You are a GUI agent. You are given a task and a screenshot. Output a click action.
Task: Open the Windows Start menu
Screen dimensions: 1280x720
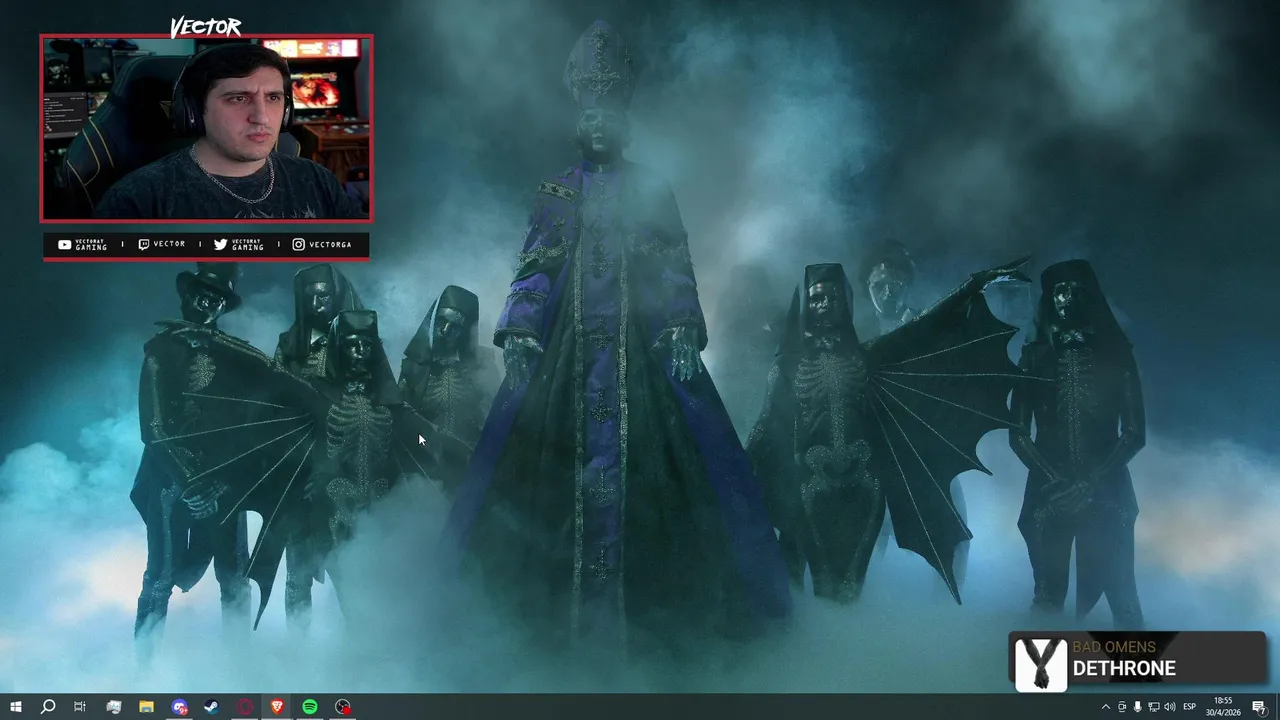point(15,707)
